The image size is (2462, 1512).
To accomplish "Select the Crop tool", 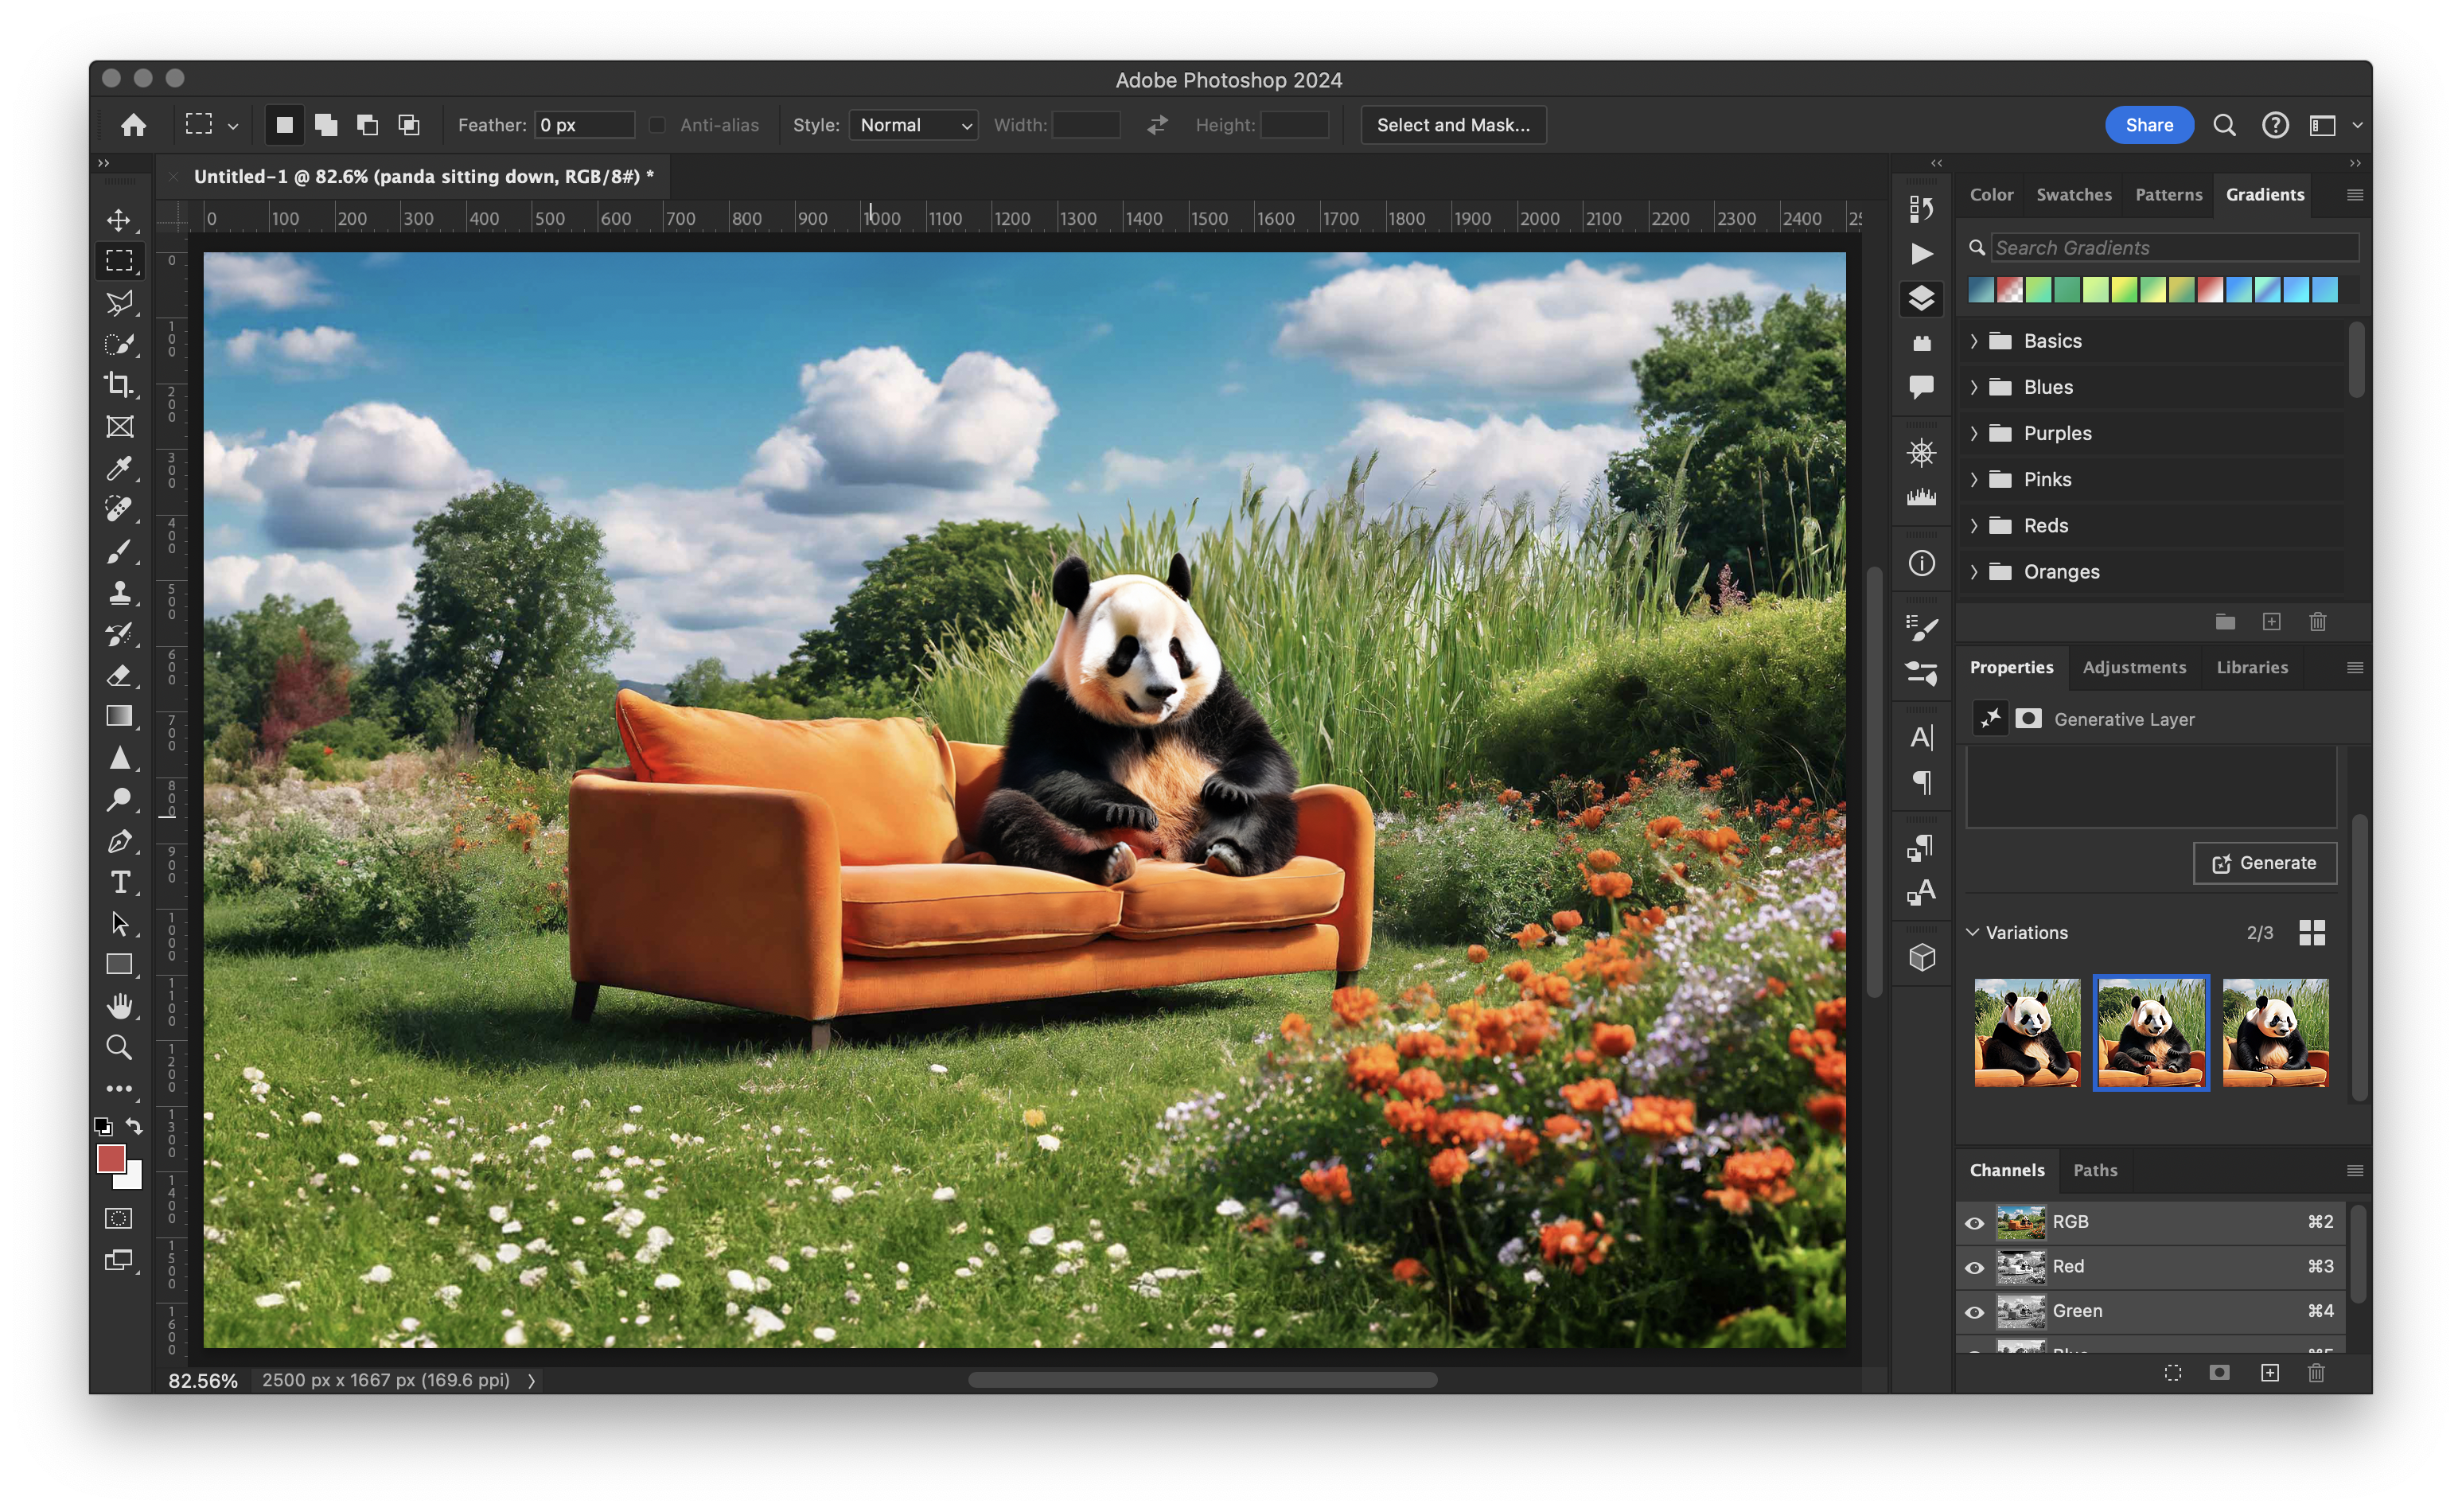I will click(x=119, y=385).
